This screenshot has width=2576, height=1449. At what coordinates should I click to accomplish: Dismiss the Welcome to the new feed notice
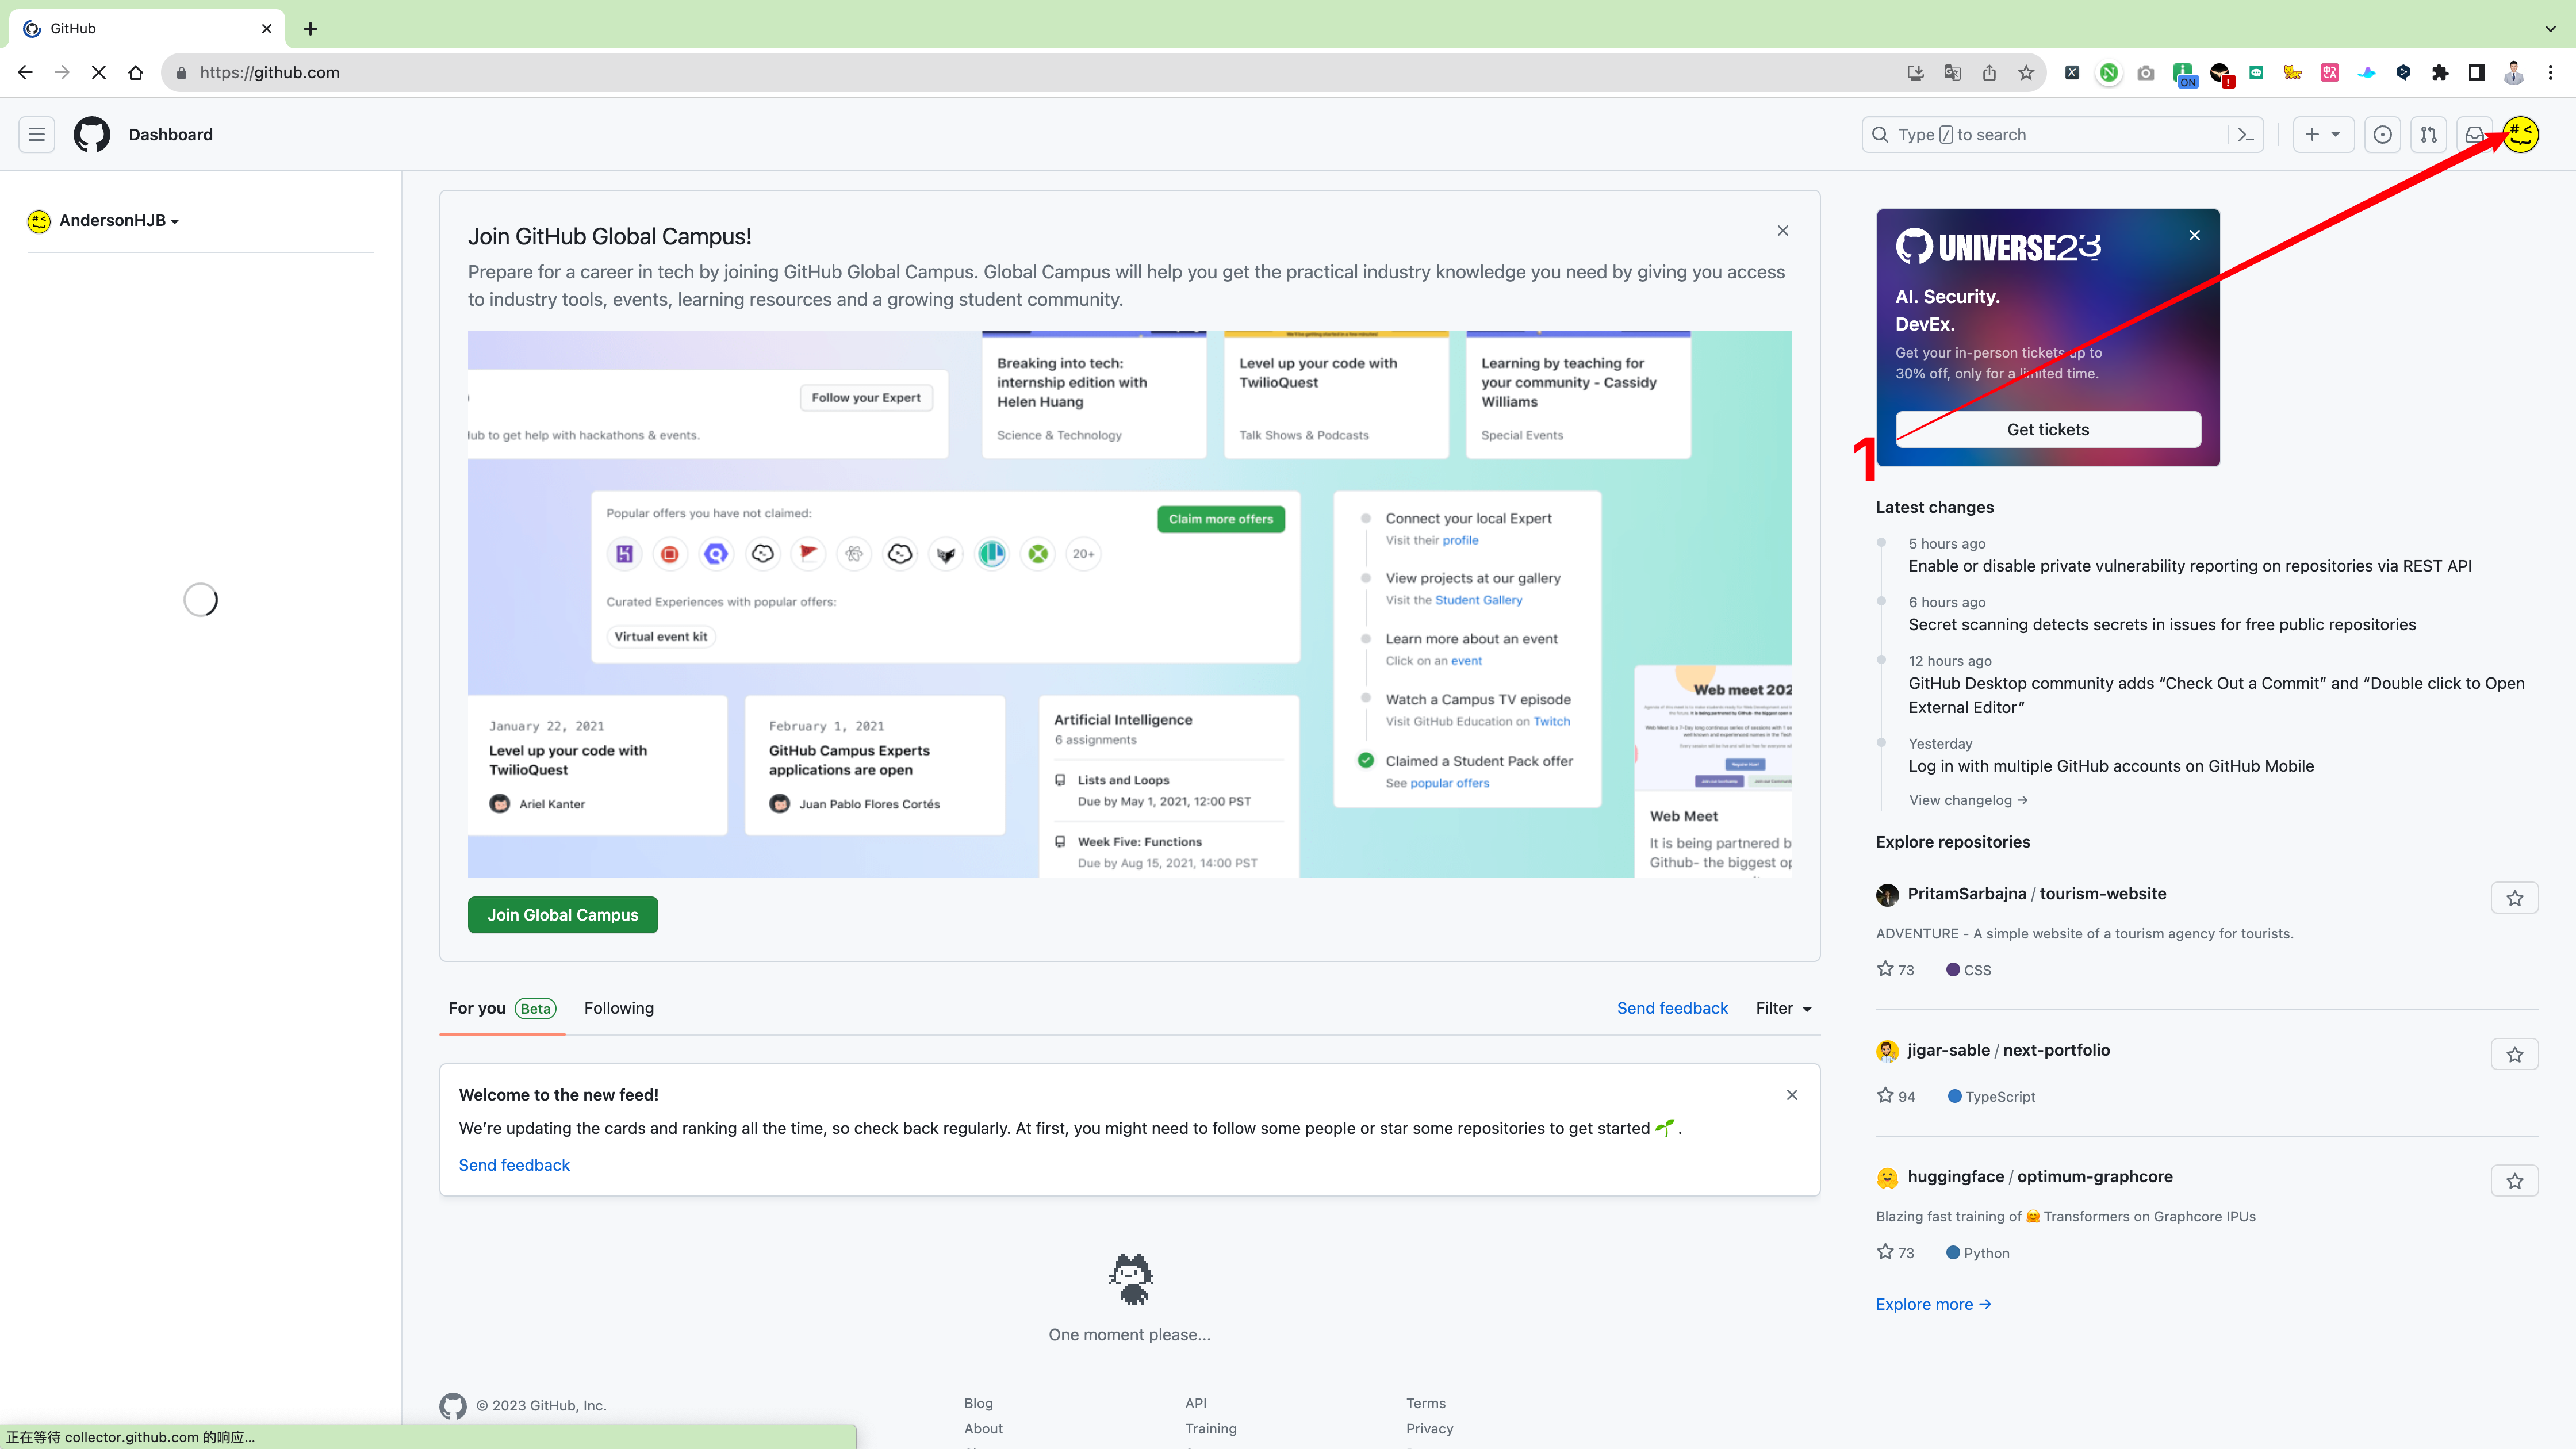pos(1792,1095)
